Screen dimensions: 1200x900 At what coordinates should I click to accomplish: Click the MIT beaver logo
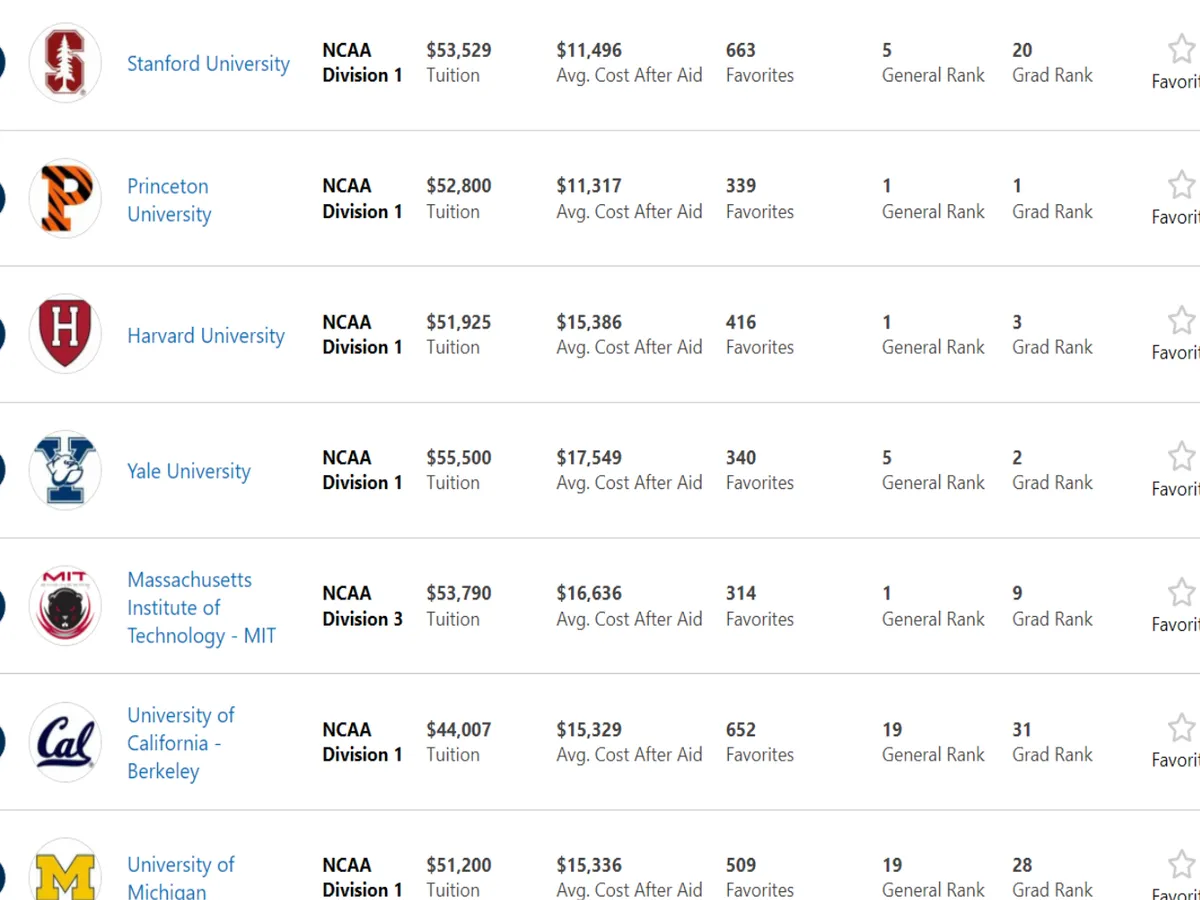(65, 605)
